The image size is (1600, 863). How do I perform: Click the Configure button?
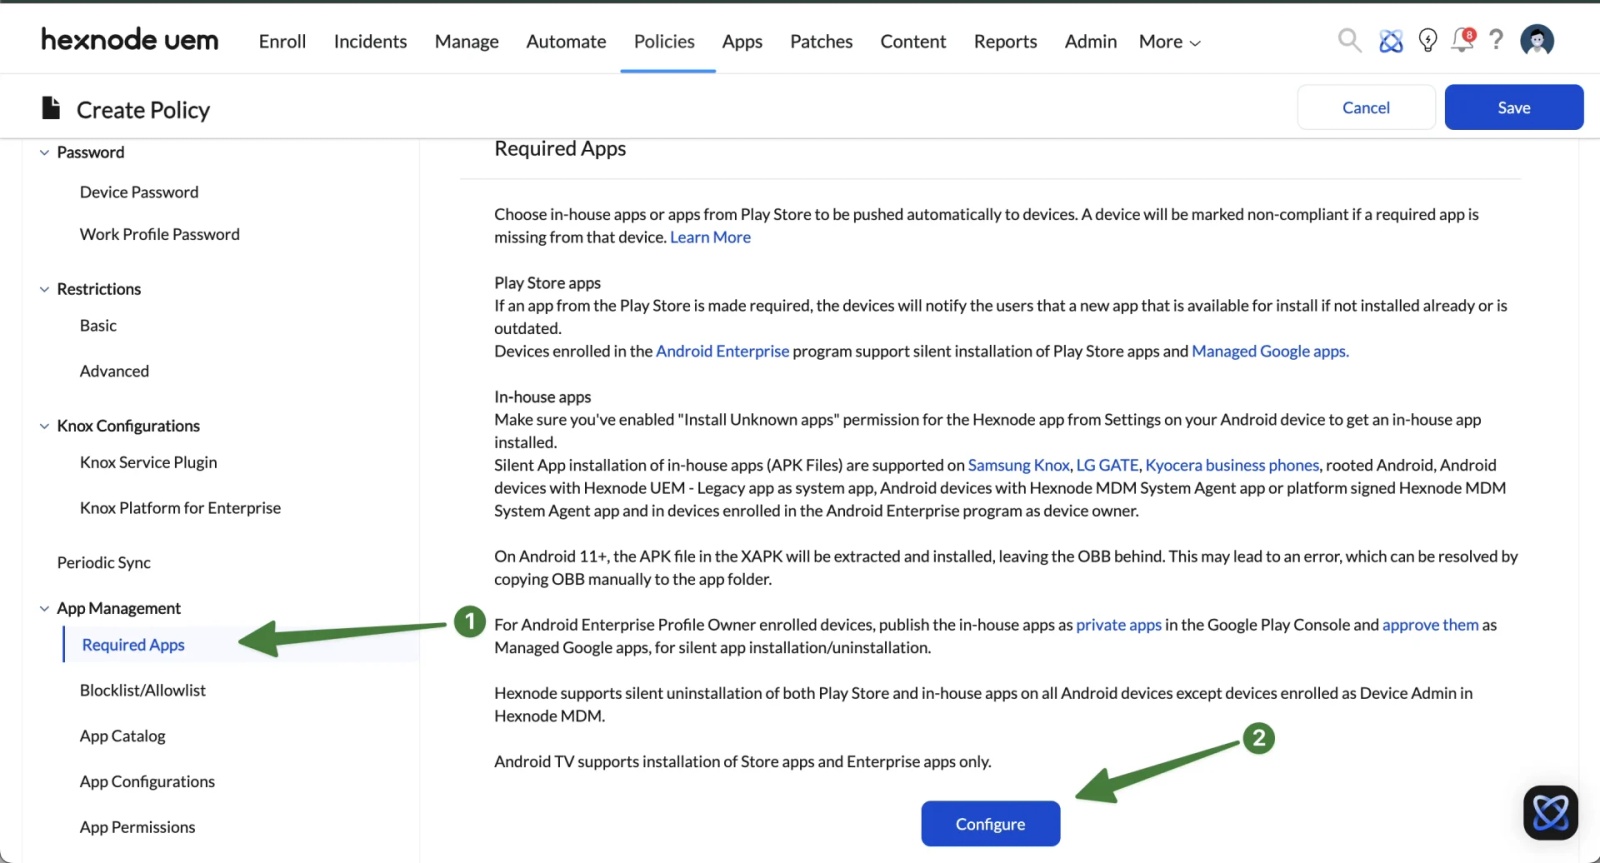click(990, 824)
